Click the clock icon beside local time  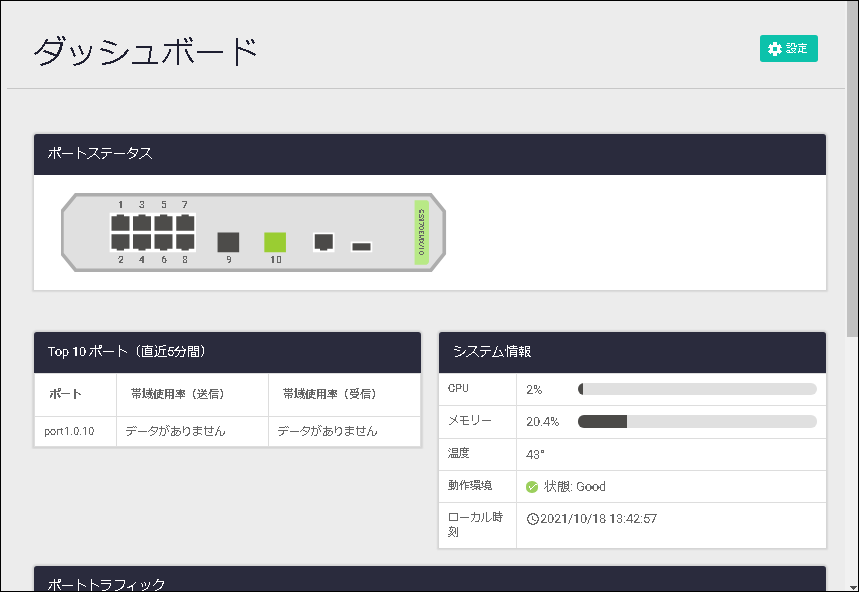point(532,519)
